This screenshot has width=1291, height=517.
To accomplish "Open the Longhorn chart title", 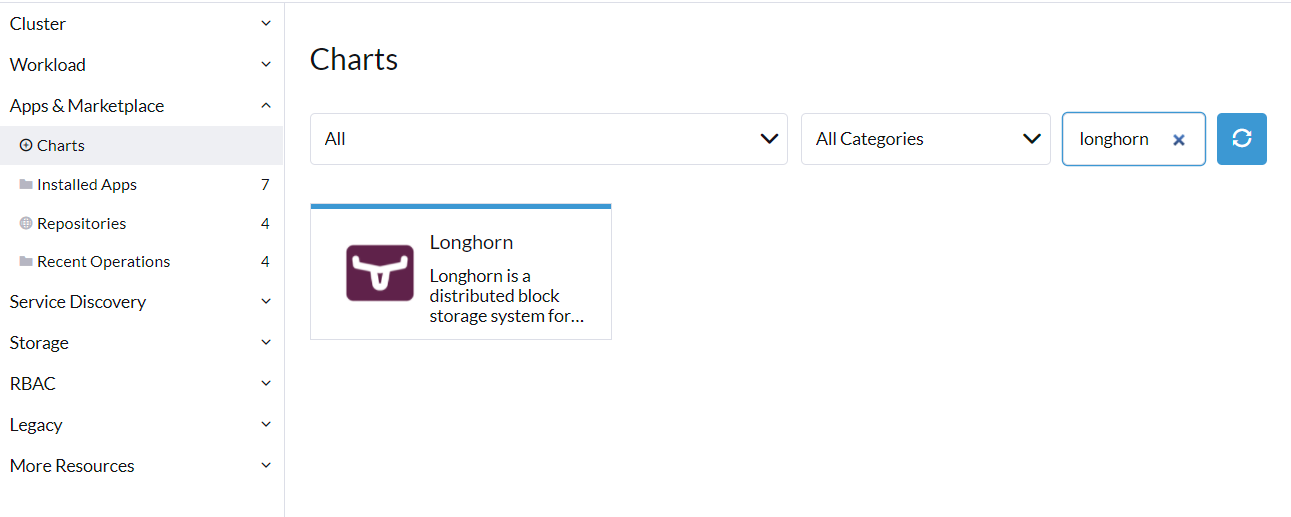I will click(471, 243).
